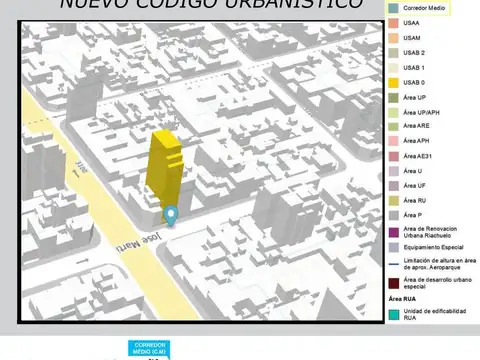This screenshot has height=360, width=480.
Task: Select the yellow USAB 0 swatch
Action: (x=393, y=83)
